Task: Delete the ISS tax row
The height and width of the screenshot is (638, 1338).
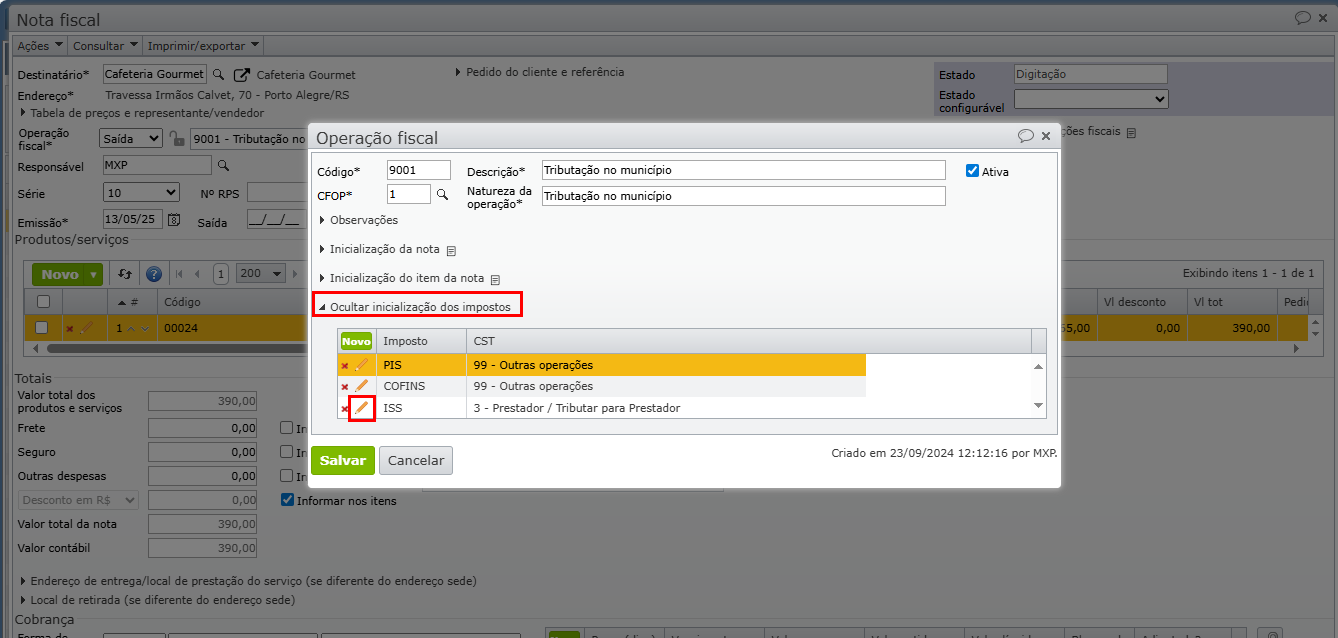Action: point(345,408)
